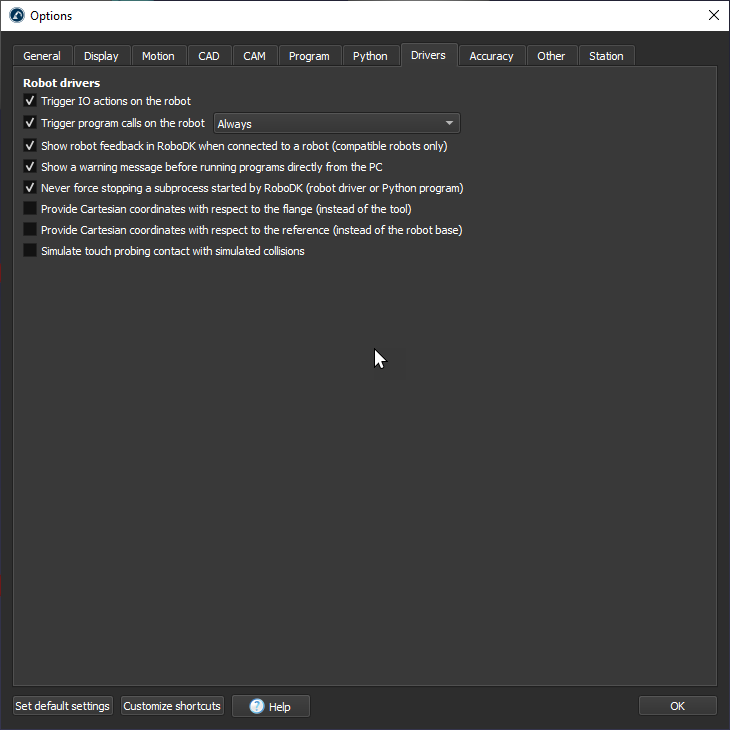Close the Options dialog window
Image resolution: width=730 pixels, height=730 pixels.
point(713,15)
